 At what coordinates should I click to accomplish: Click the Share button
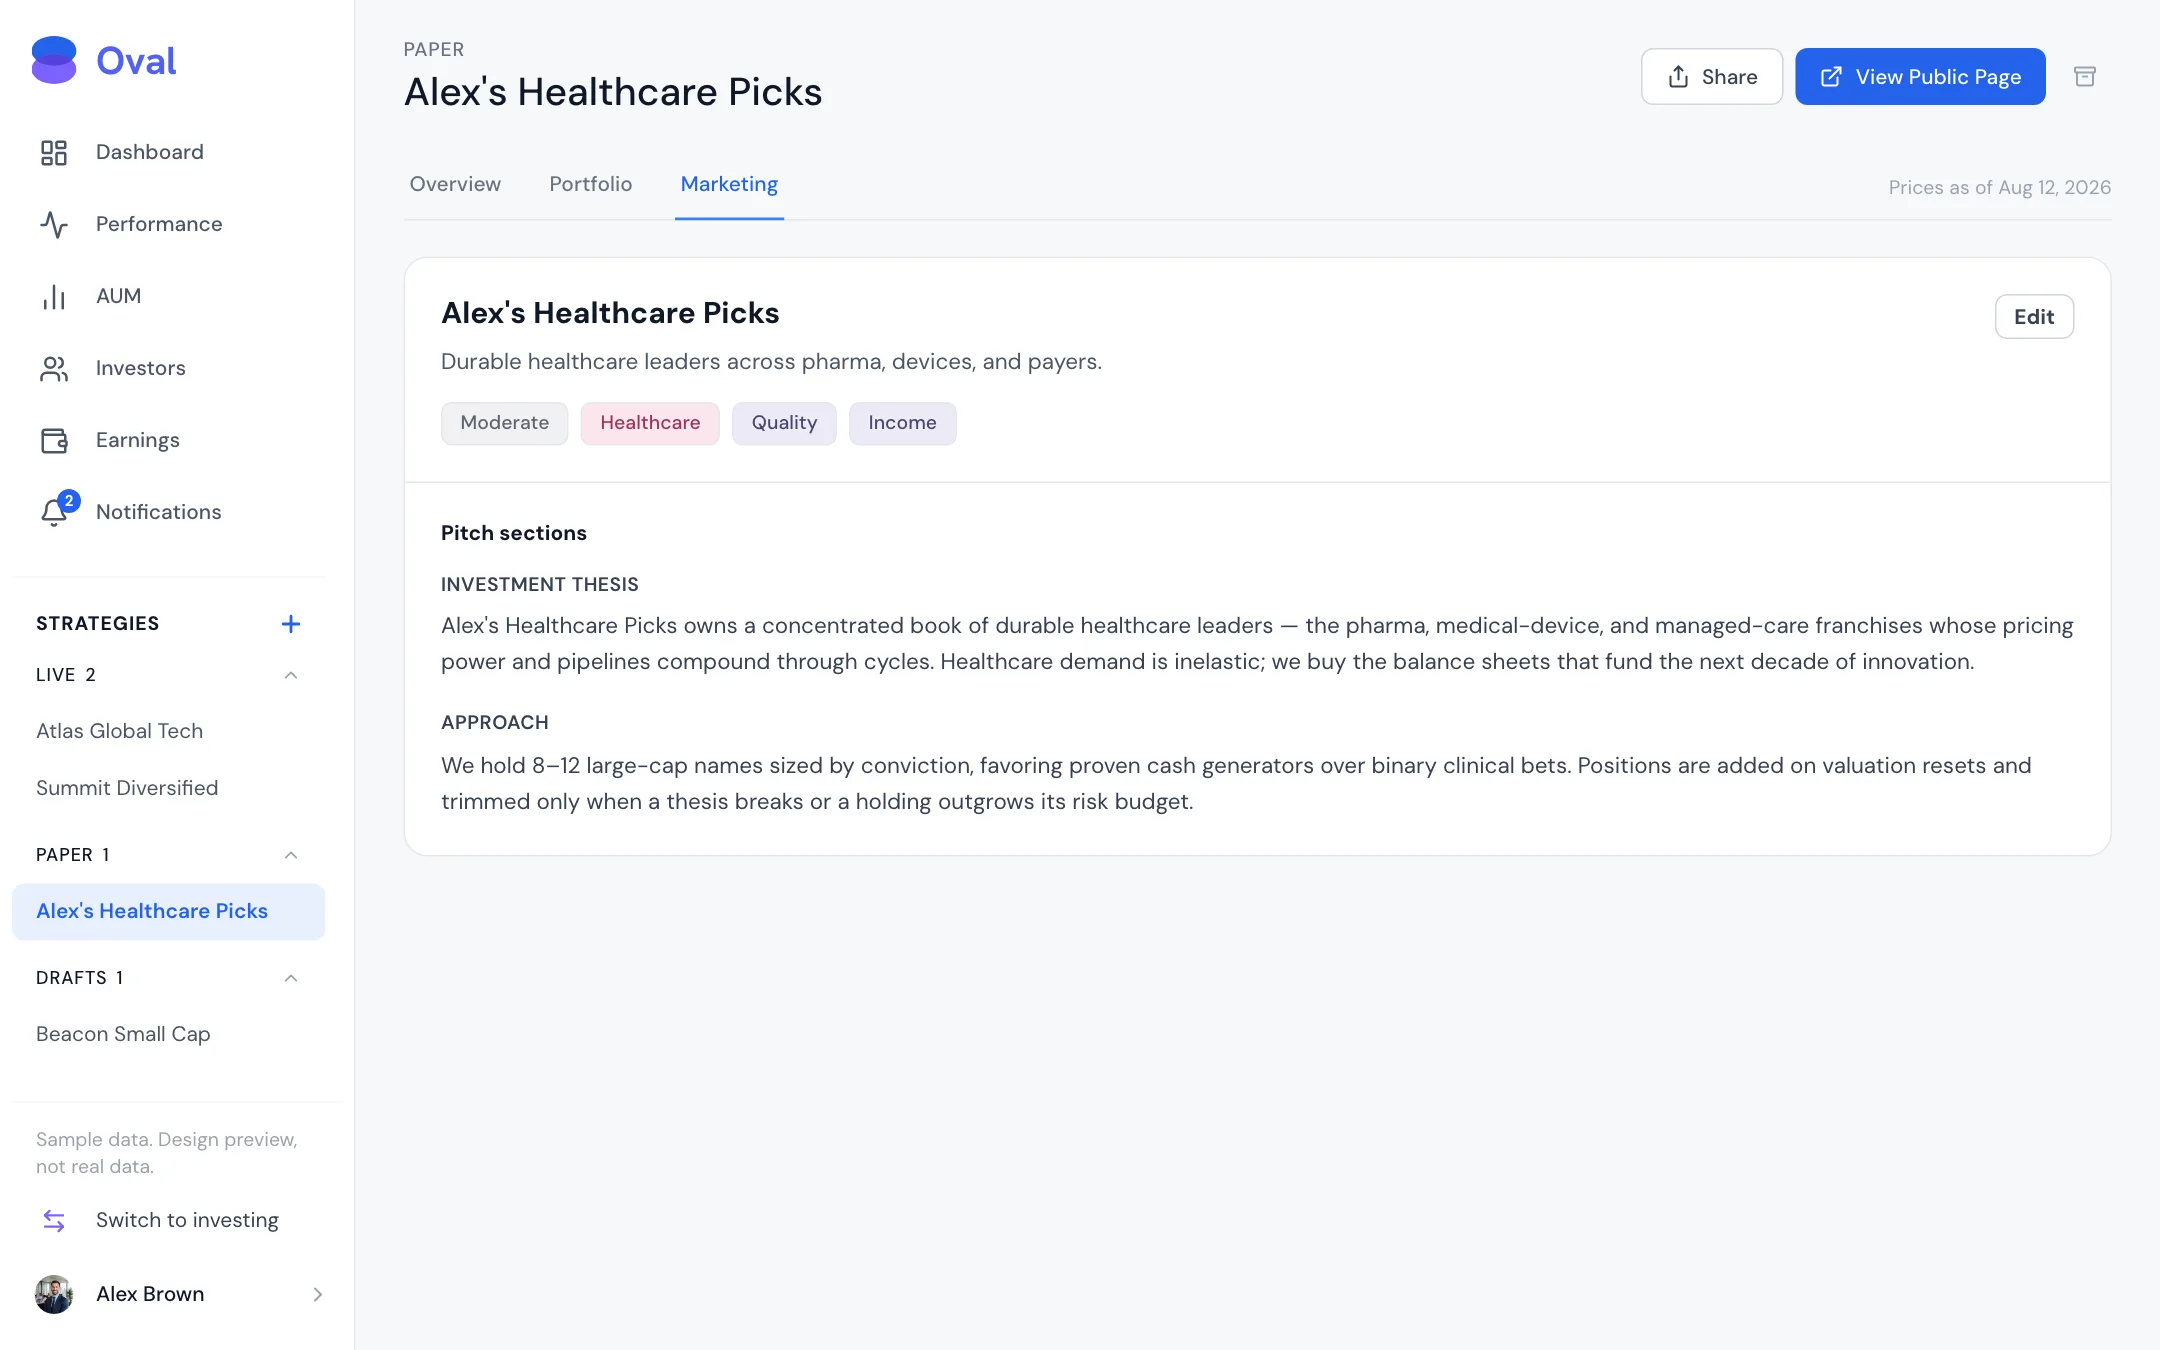coord(1711,77)
